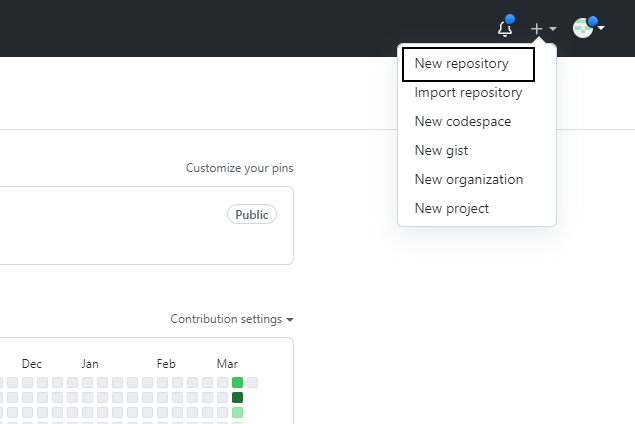Click the top green square under Mar
The width and height of the screenshot is (635, 424).
click(237, 382)
